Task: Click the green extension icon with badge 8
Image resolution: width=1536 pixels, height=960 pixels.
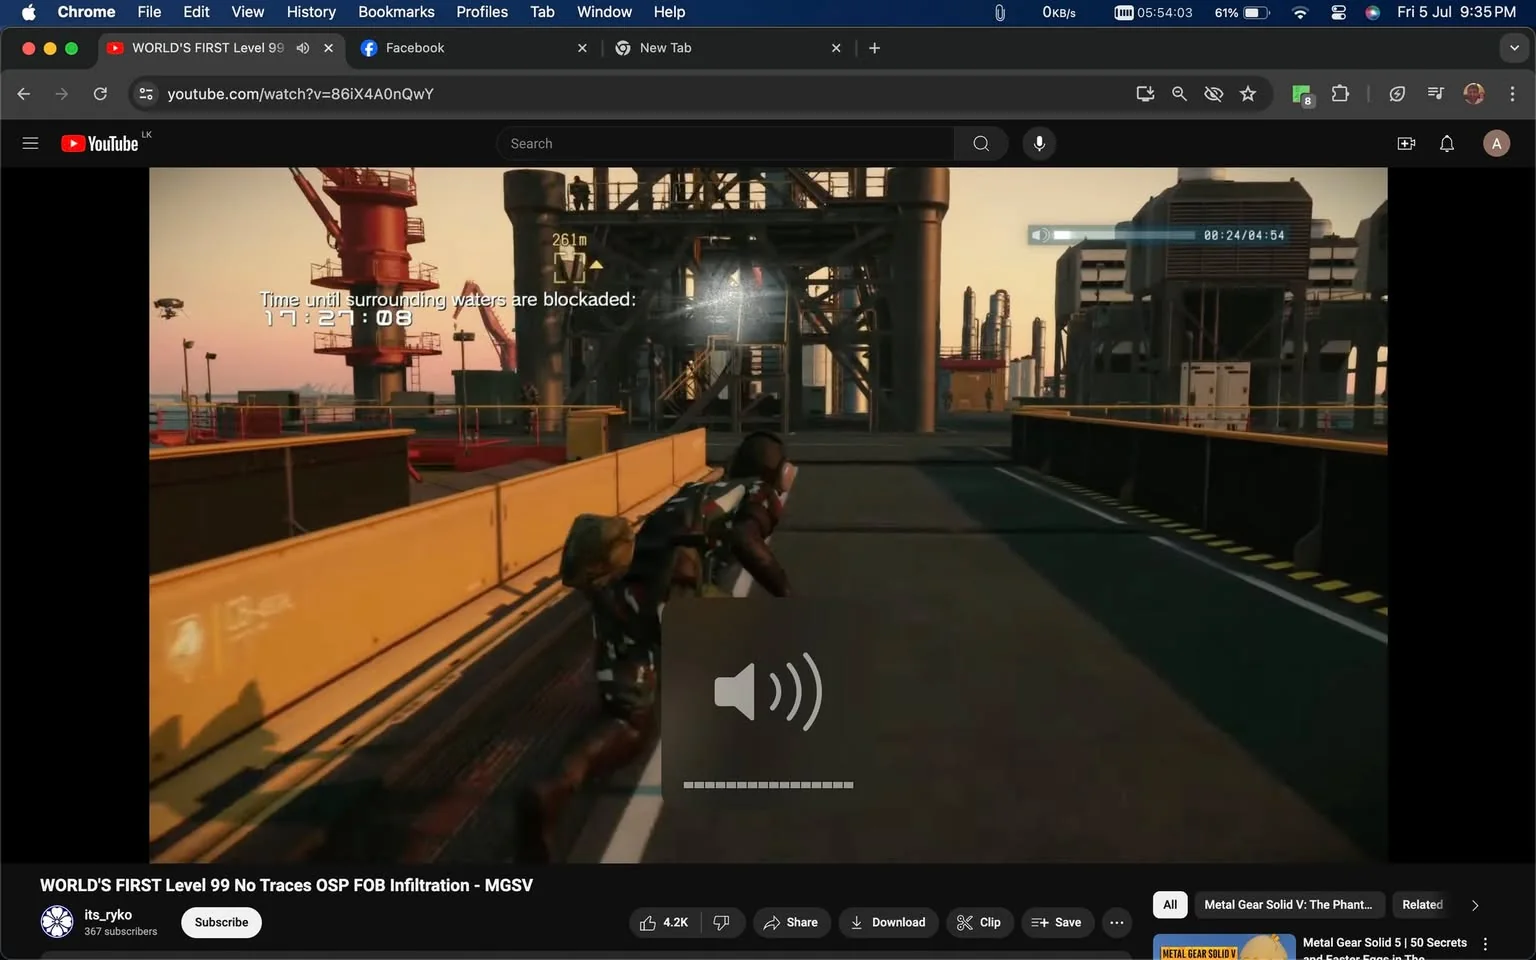Action: (1301, 94)
